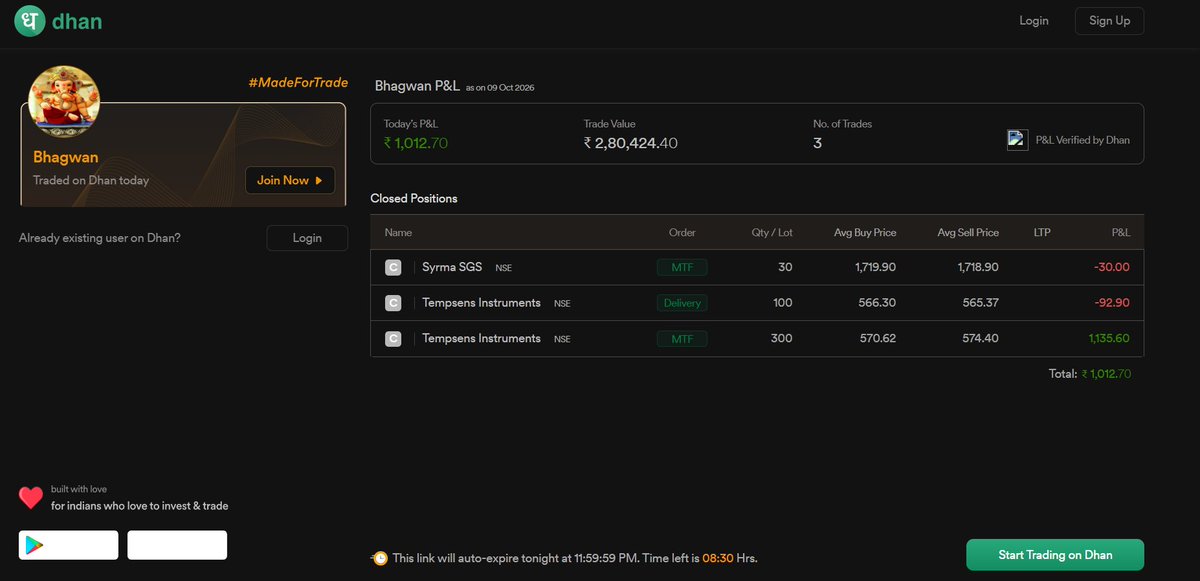
Task: Click Today's P&L value ₹ 1,012.70
Action: coord(416,143)
